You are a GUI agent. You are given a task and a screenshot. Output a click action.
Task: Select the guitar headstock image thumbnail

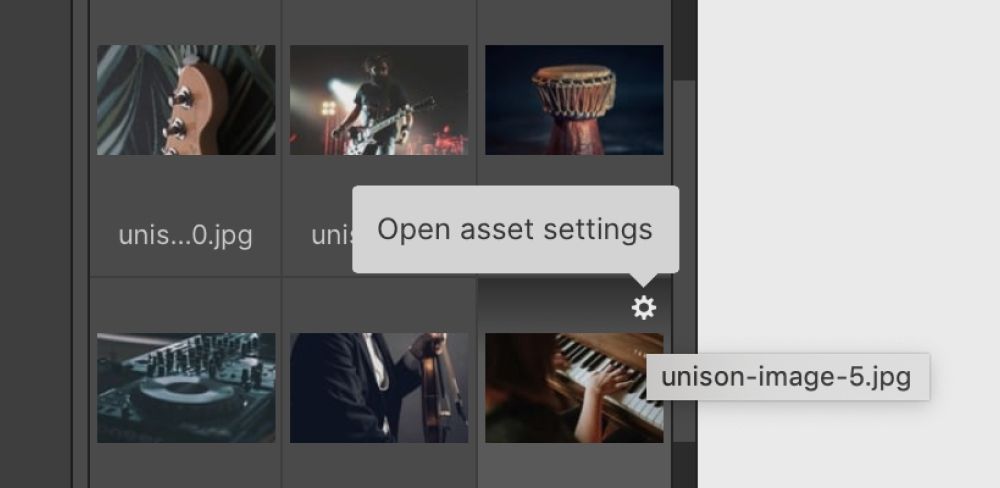(x=186, y=100)
